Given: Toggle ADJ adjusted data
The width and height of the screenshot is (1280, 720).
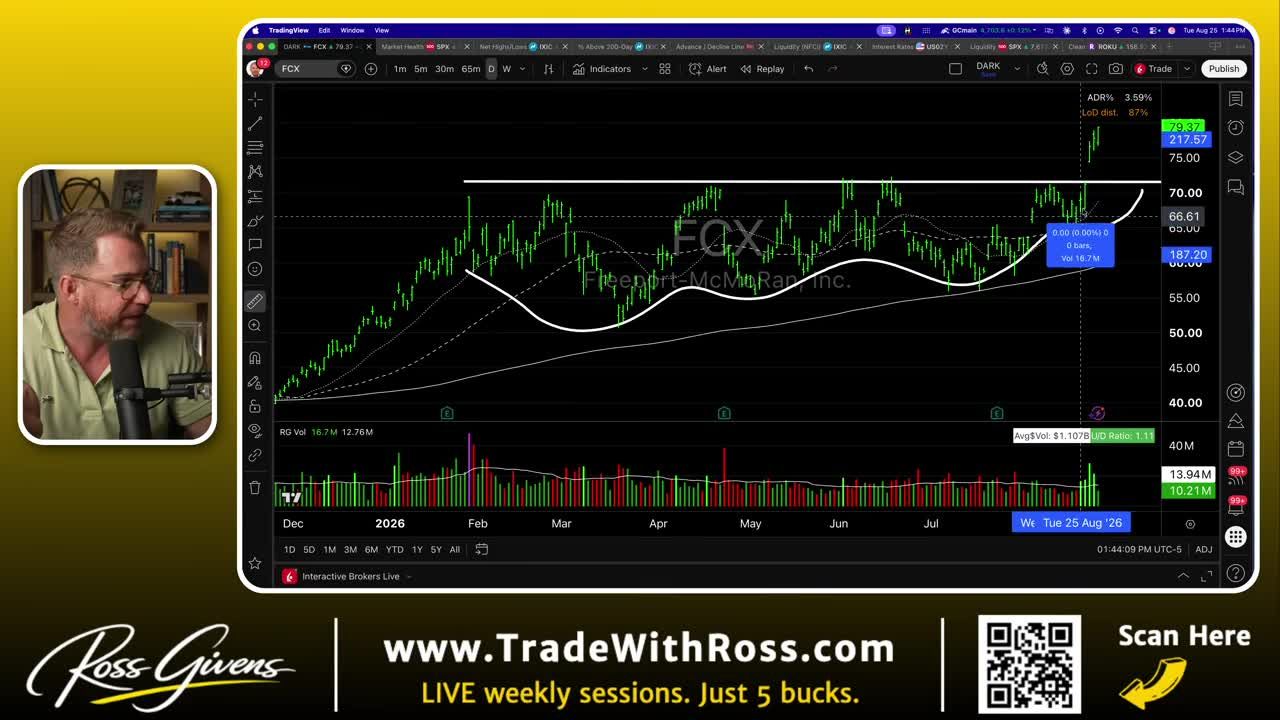Looking at the screenshot, I should pos(1204,549).
